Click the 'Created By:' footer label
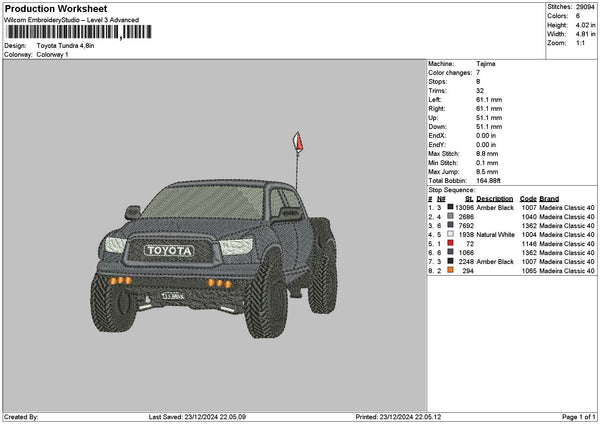 pyautogui.click(x=21, y=417)
